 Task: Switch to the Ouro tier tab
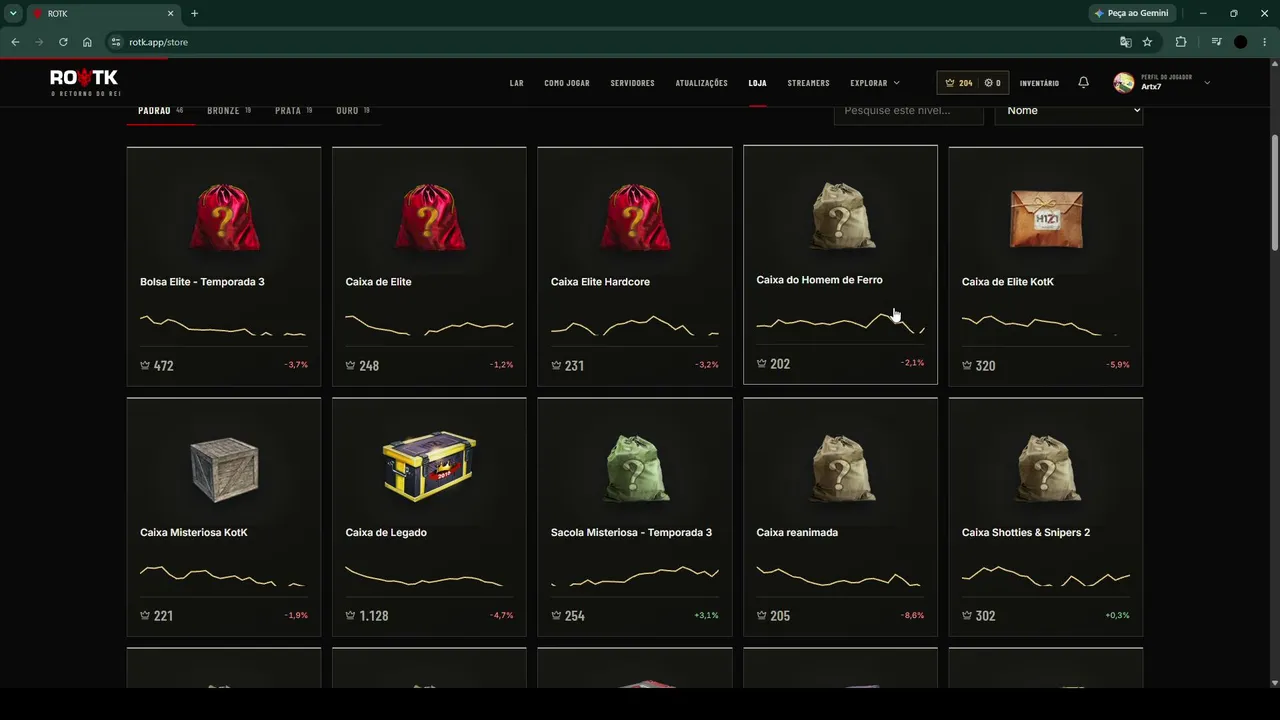[x=353, y=111]
